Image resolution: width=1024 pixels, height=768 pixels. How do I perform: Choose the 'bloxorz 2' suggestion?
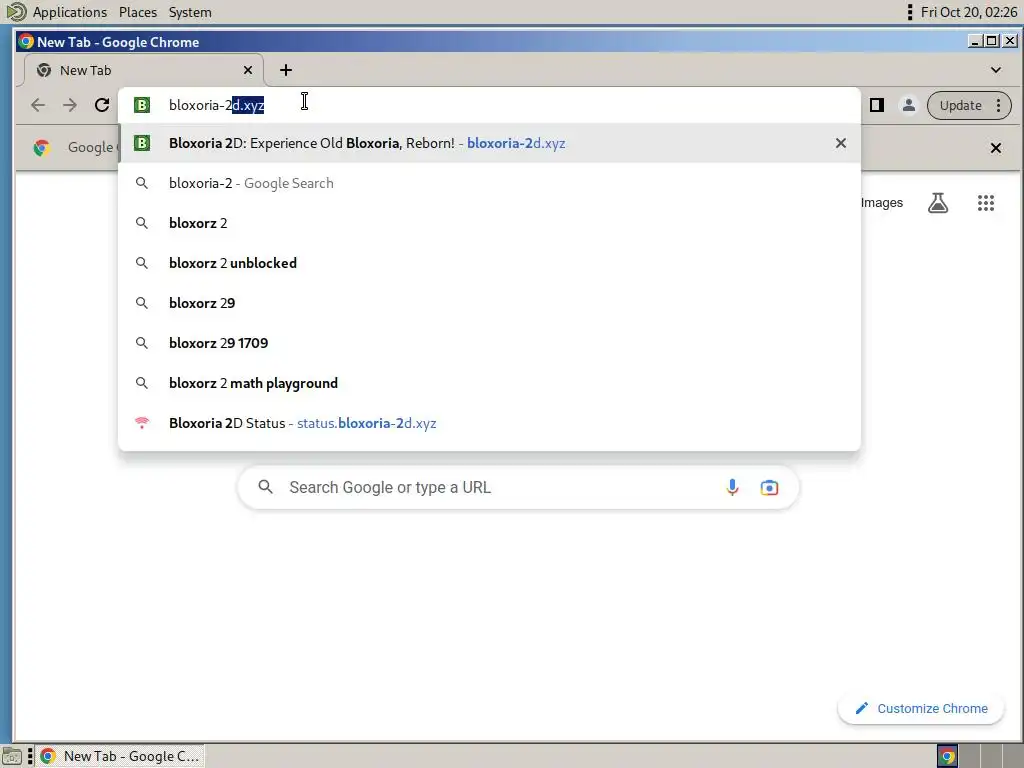coord(489,223)
